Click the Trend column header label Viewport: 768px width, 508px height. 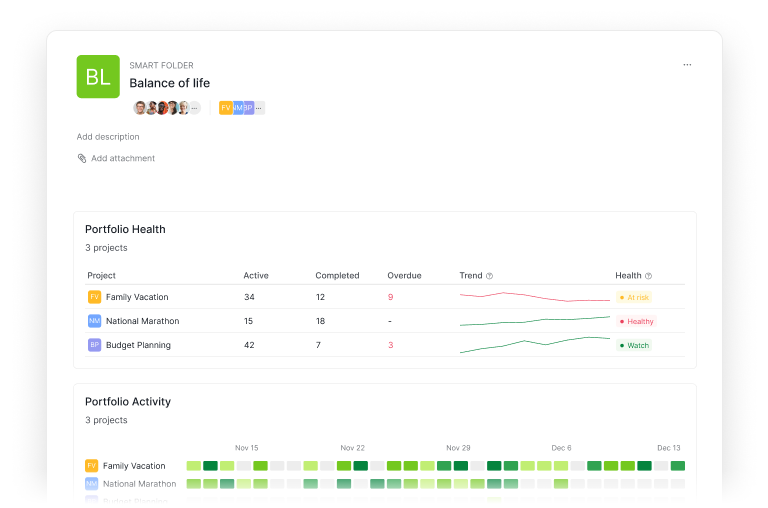point(471,275)
